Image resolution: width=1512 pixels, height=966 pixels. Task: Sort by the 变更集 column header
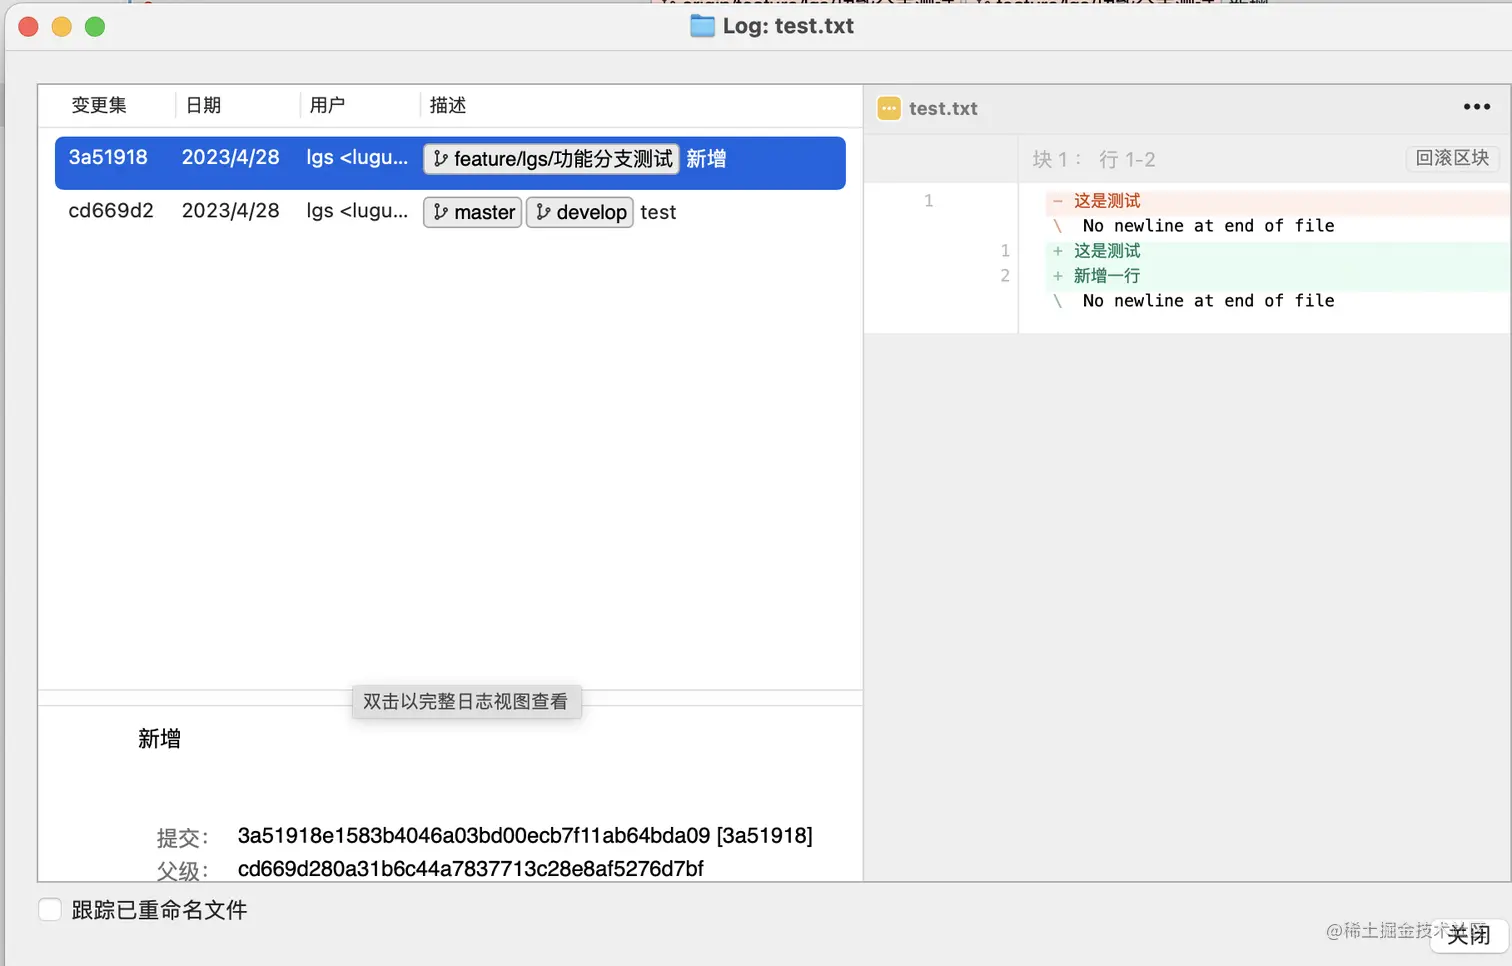click(99, 105)
